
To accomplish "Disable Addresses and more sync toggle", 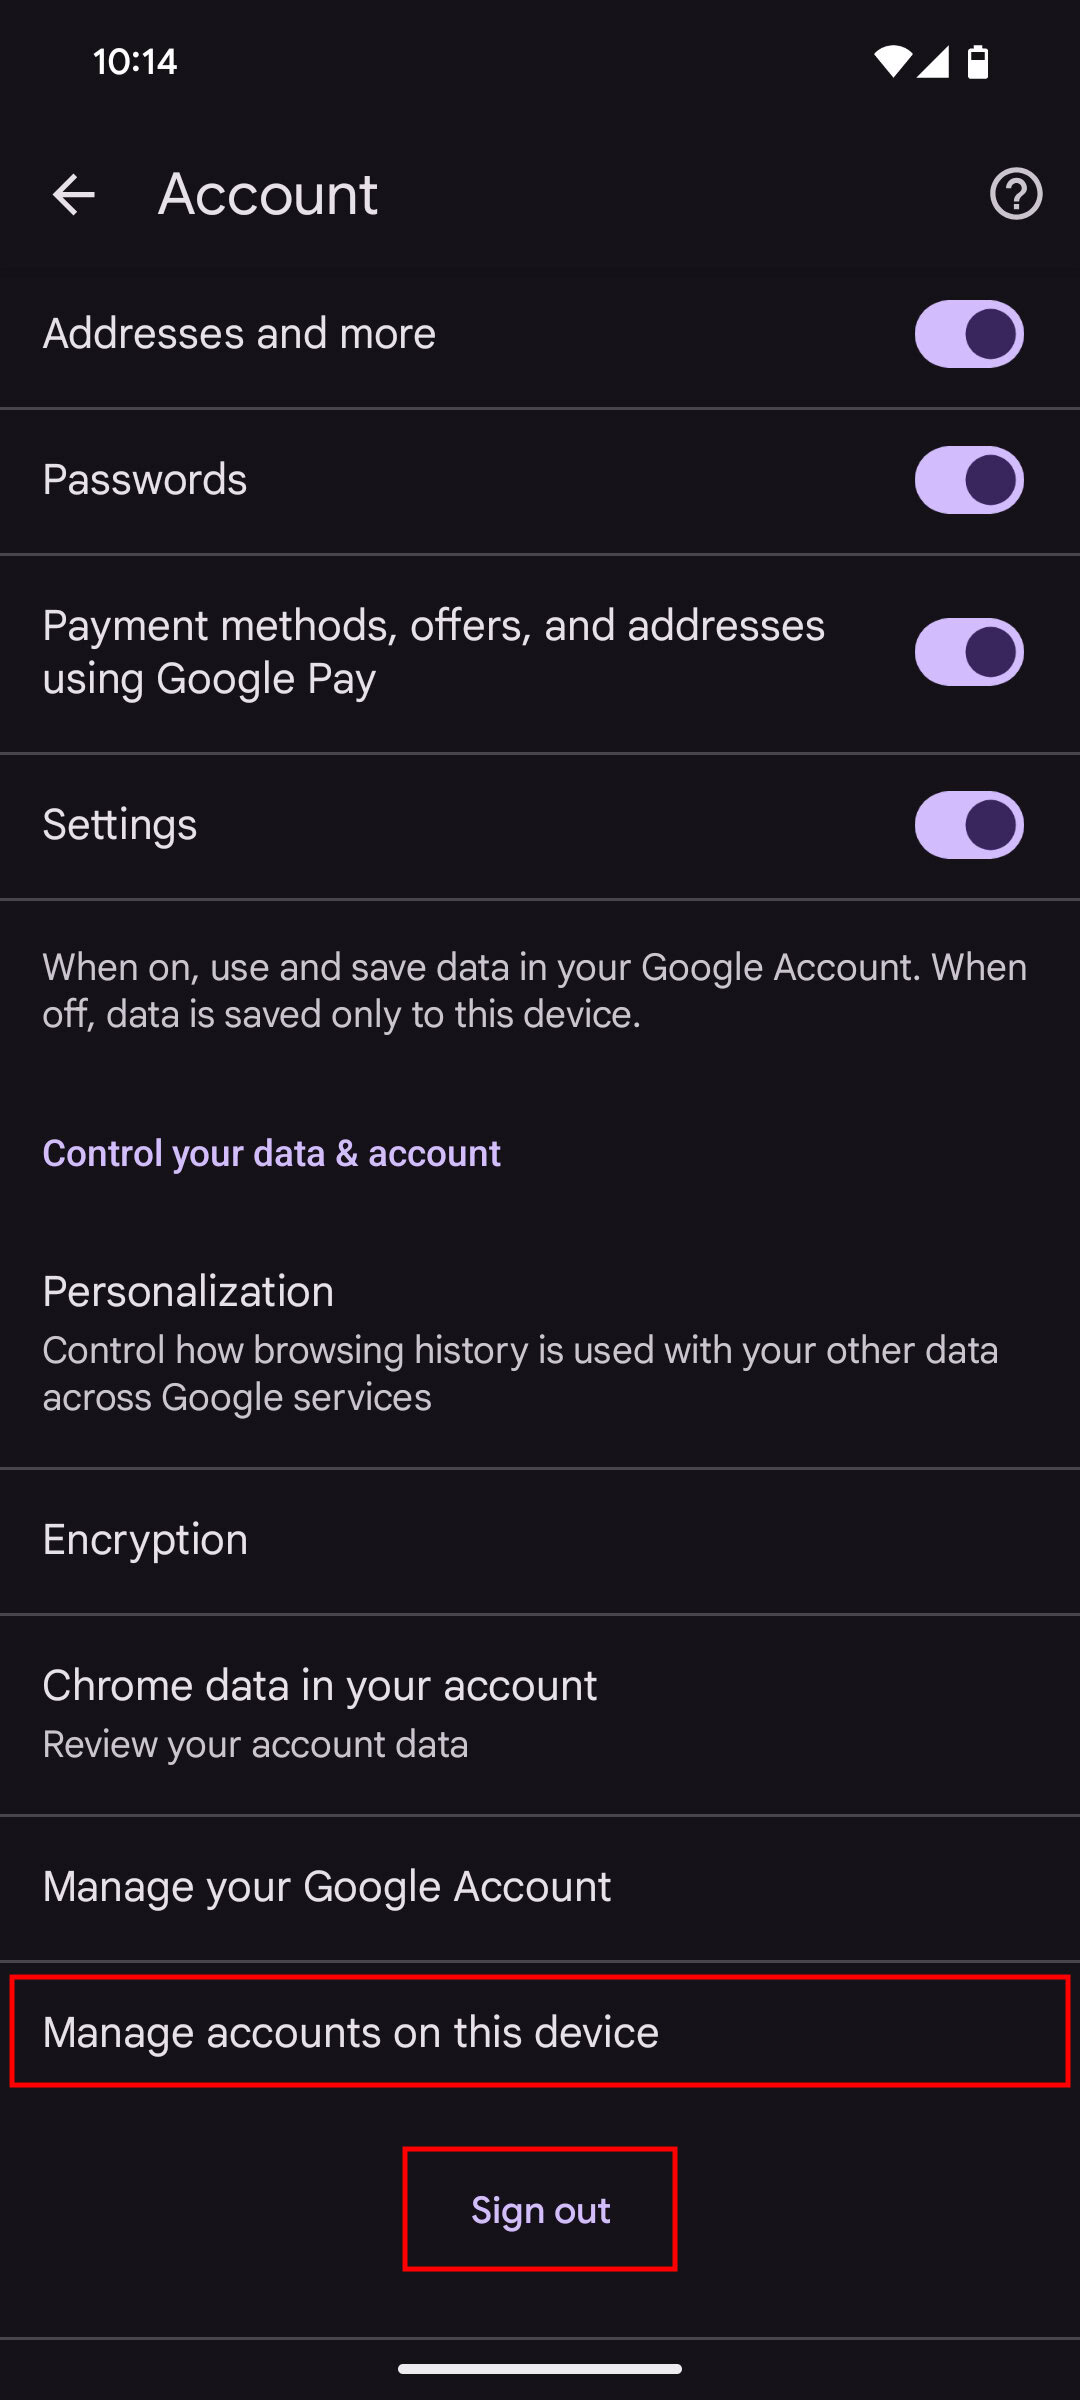I will point(968,334).
